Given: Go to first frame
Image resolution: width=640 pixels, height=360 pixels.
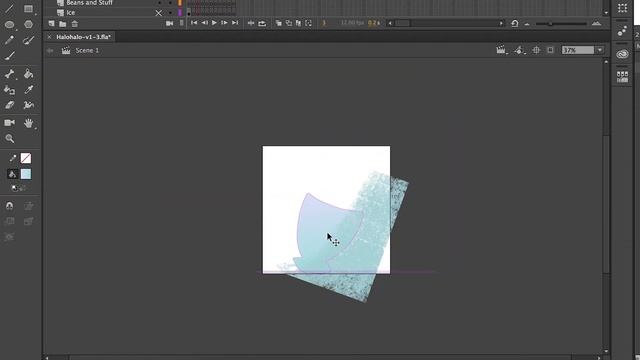Looking at the screenshot, I should tap(194, 23).
